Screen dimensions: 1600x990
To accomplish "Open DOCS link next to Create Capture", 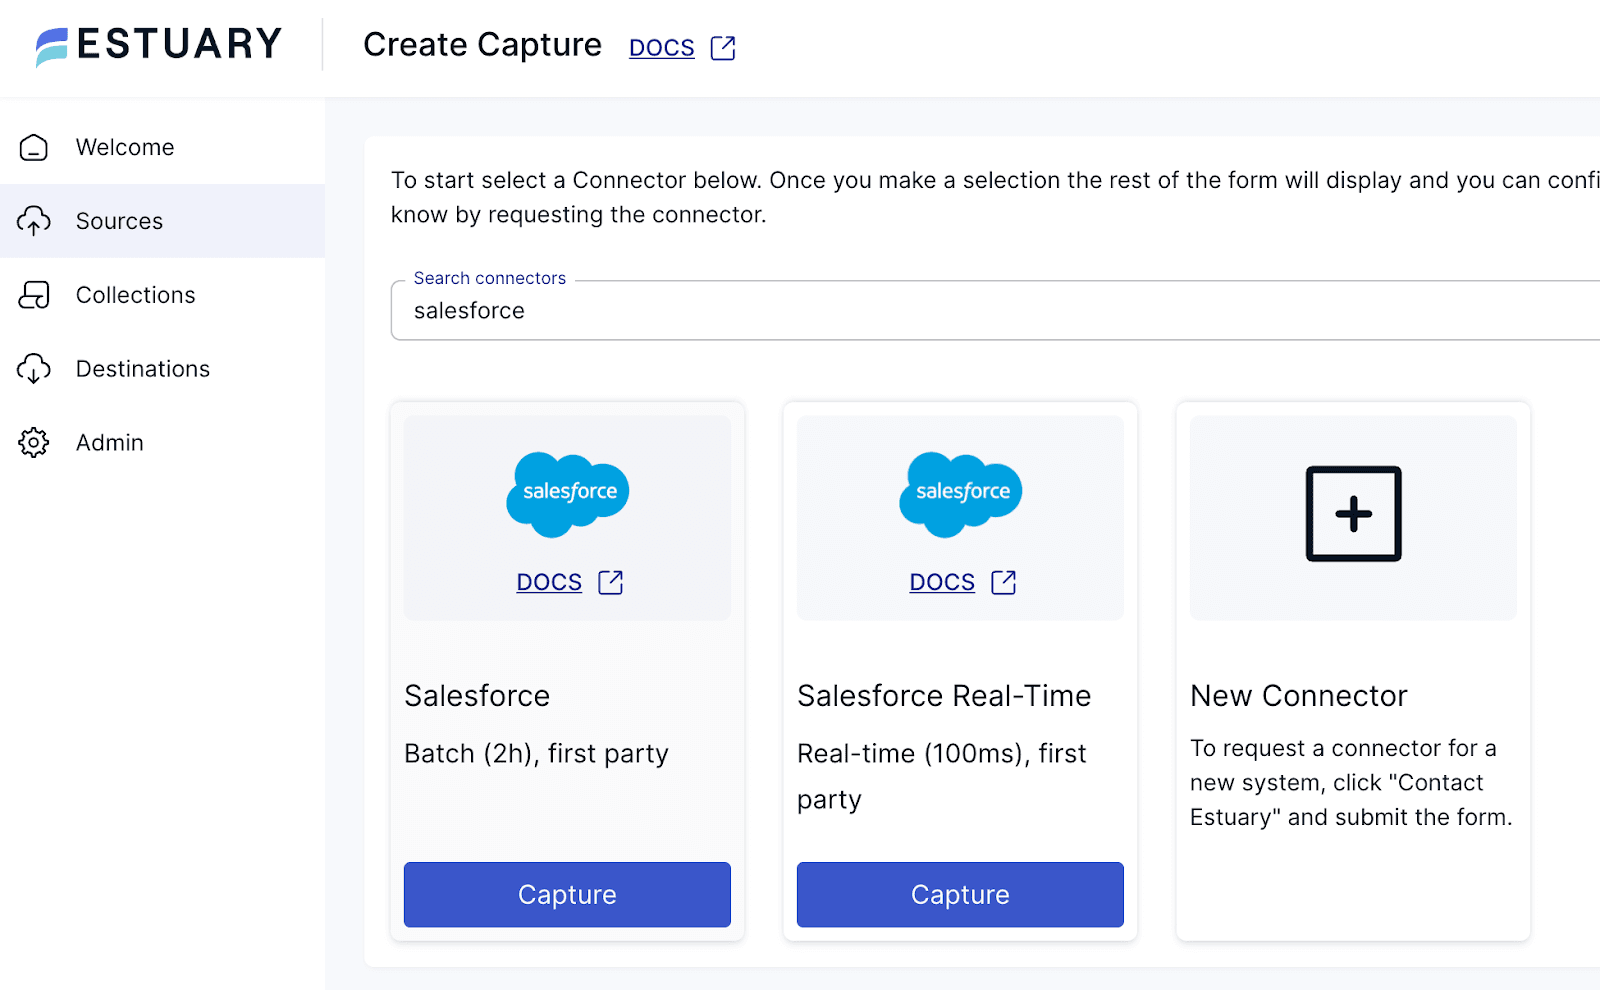I will coord(661,48).
